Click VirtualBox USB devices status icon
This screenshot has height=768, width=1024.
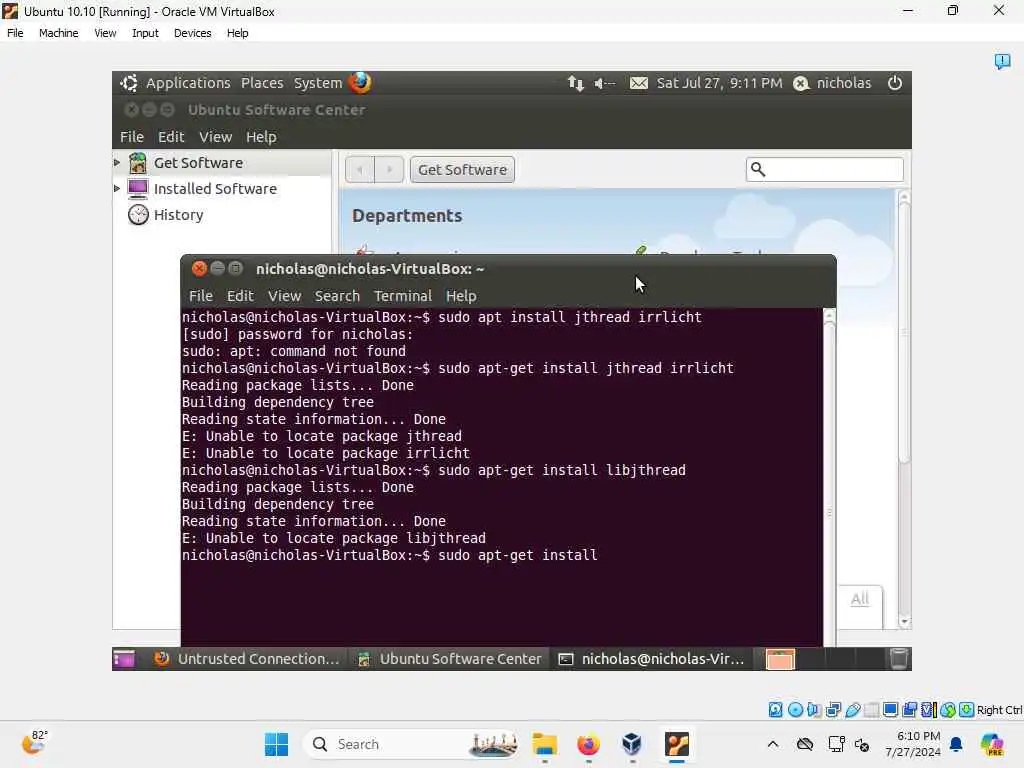[x=852, y=709]
